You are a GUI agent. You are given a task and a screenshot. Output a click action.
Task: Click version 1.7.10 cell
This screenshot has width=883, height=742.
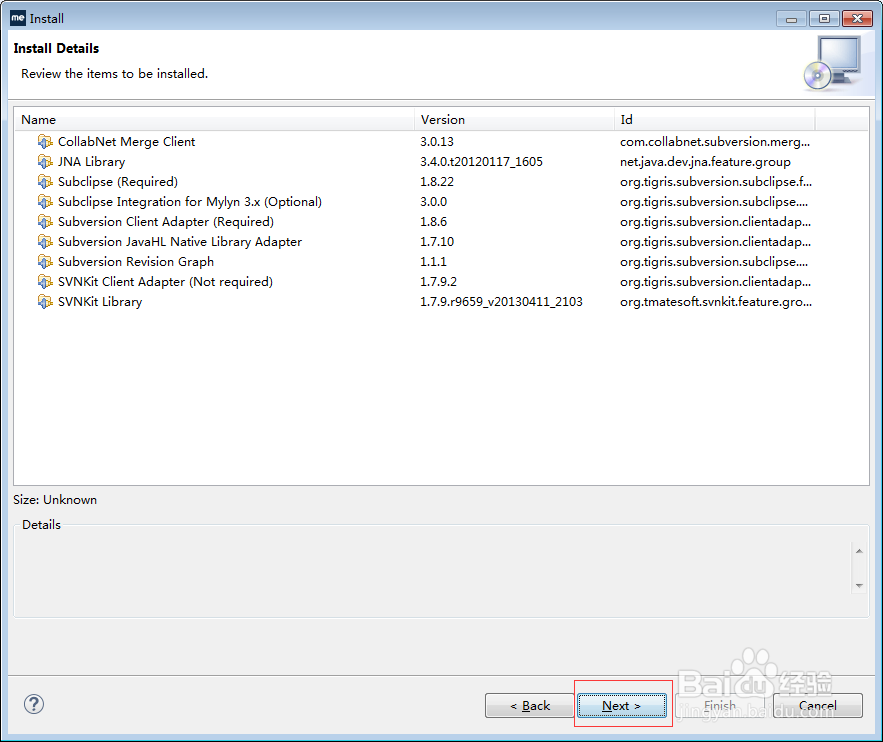pyautogui.click(x=436, y=242)
